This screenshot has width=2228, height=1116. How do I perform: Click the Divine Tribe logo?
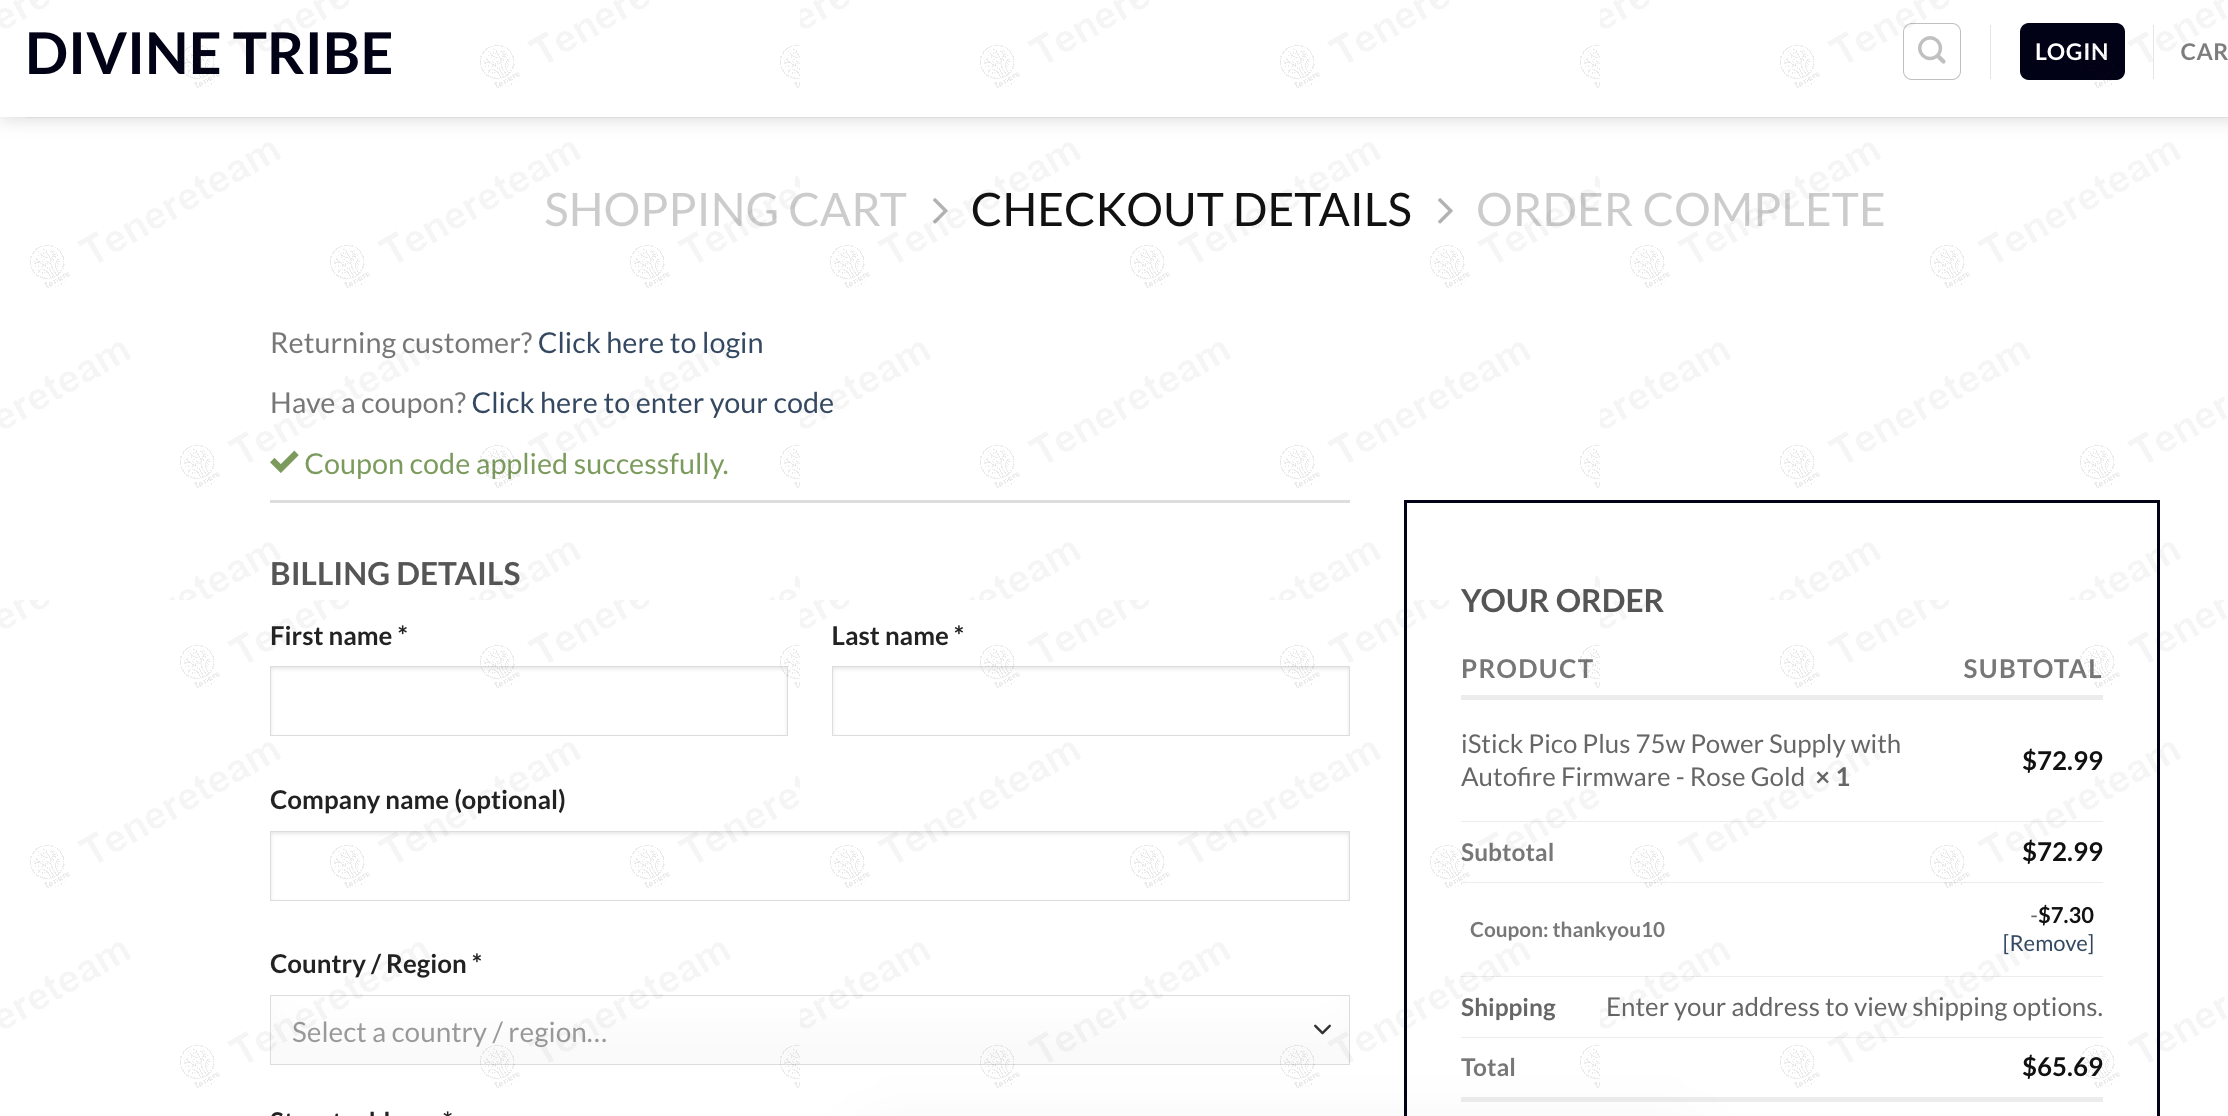coord(209,54)
